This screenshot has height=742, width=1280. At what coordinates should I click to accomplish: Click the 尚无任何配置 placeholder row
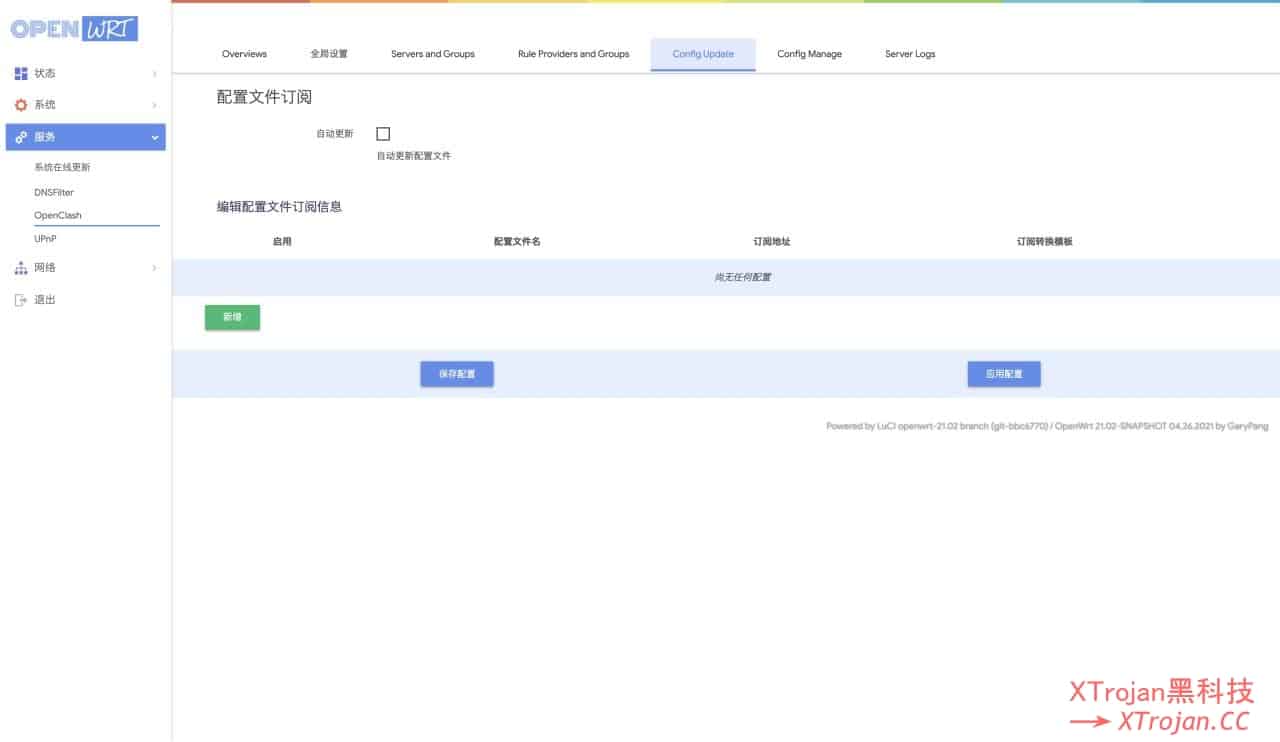726,277
